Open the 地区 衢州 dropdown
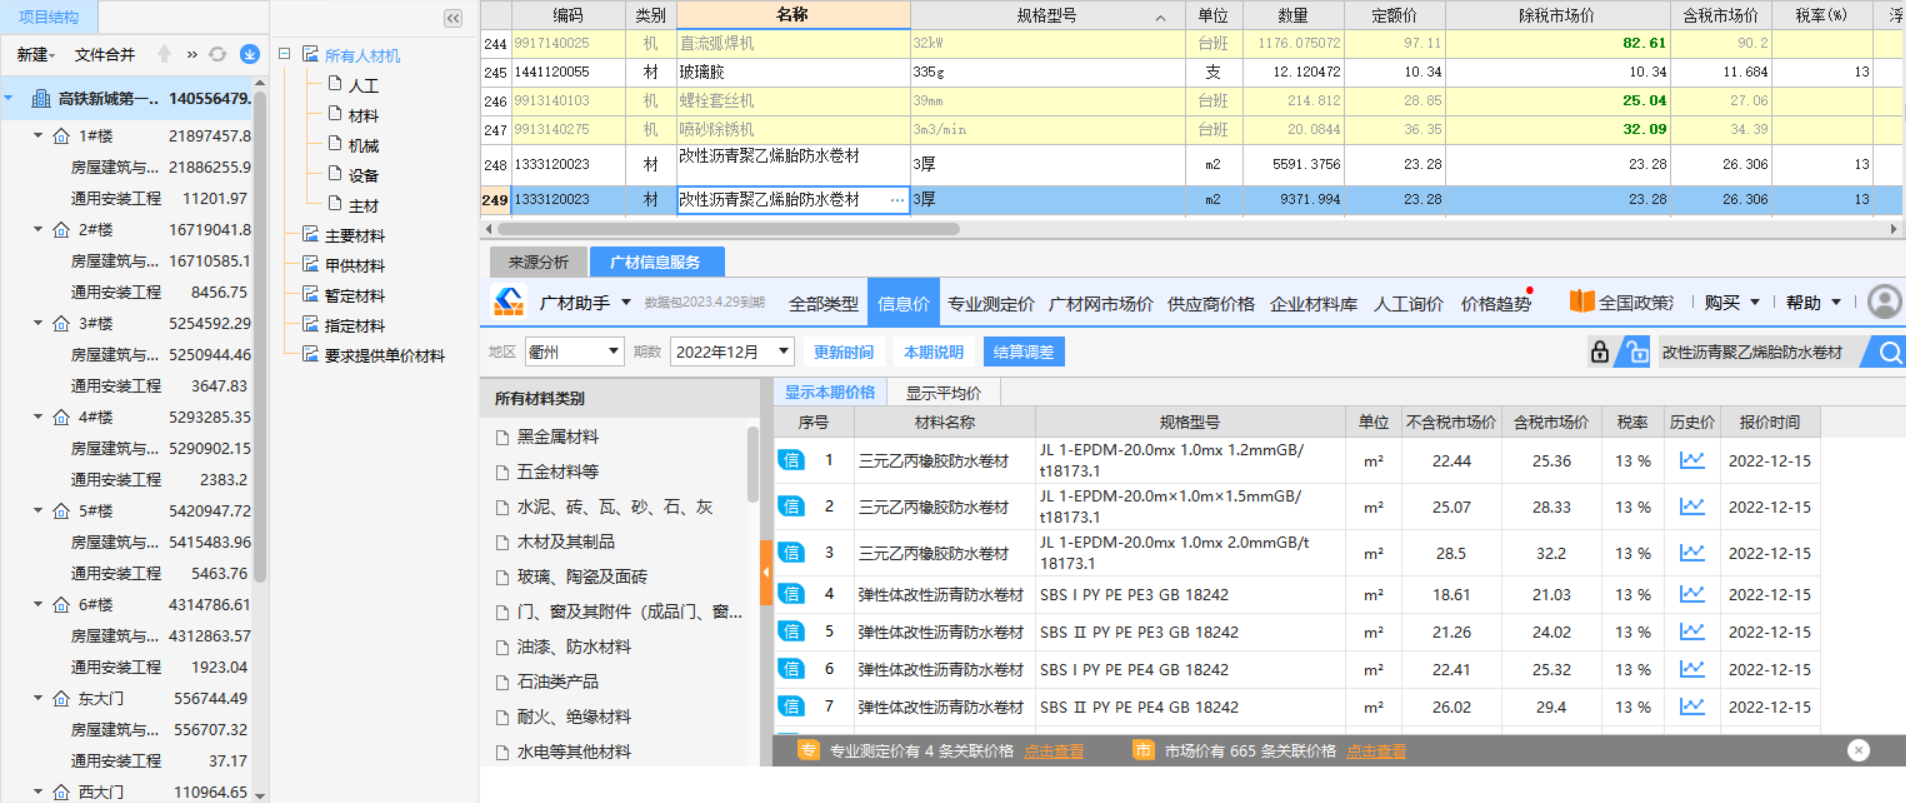 point(574,352)
